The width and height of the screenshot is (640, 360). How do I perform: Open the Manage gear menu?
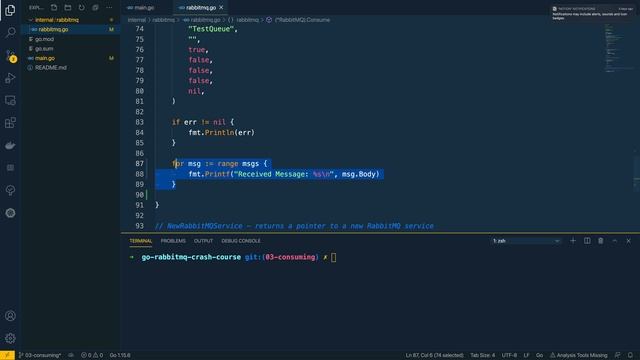[10, 338]
